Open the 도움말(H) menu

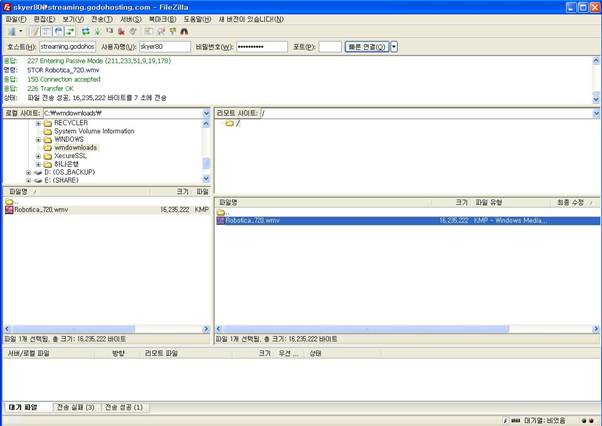(x=197, y=19)
